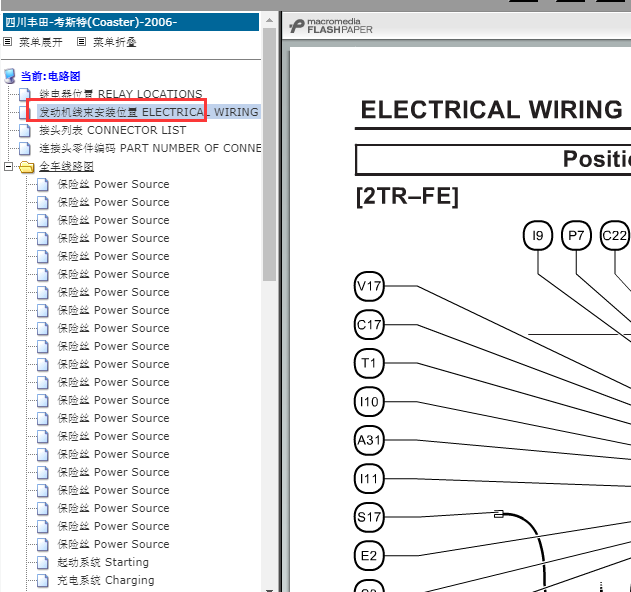The height and width of the screenshot is (592, 631).
Task: Click page icon of first Power Source row
Action: pos(43,184)
